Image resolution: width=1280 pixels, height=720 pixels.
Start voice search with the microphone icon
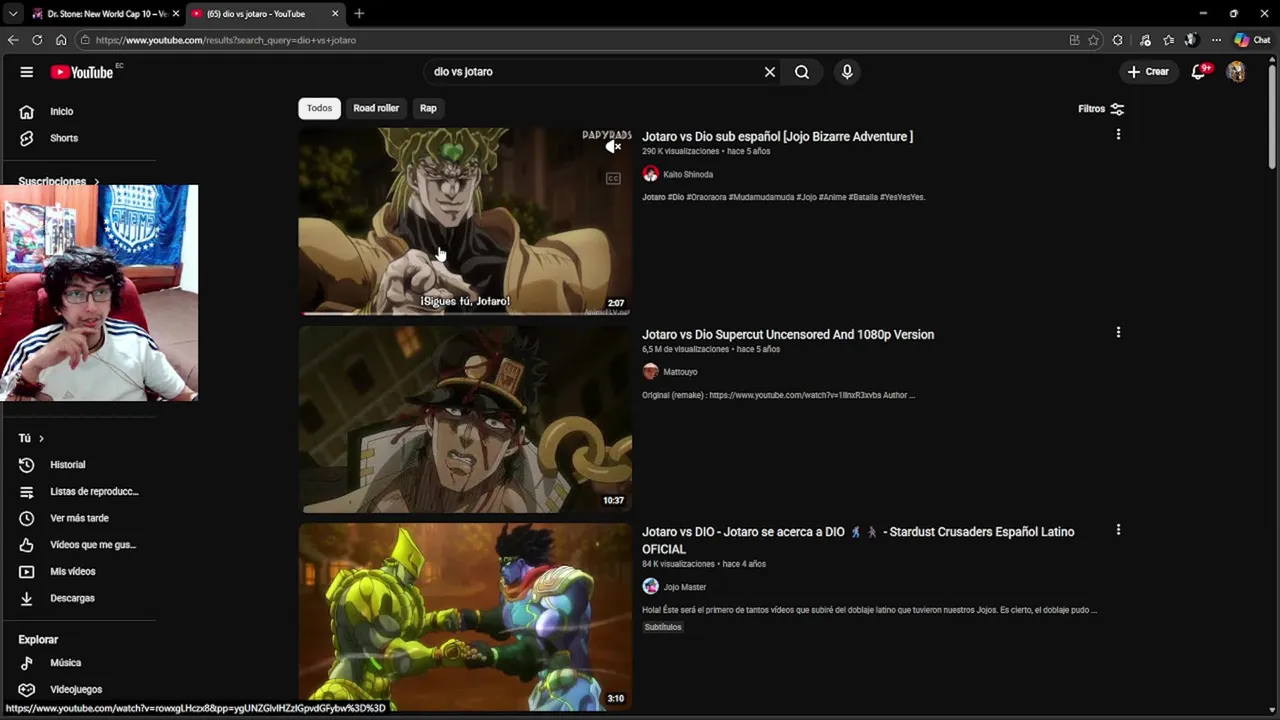coord(847,72)
